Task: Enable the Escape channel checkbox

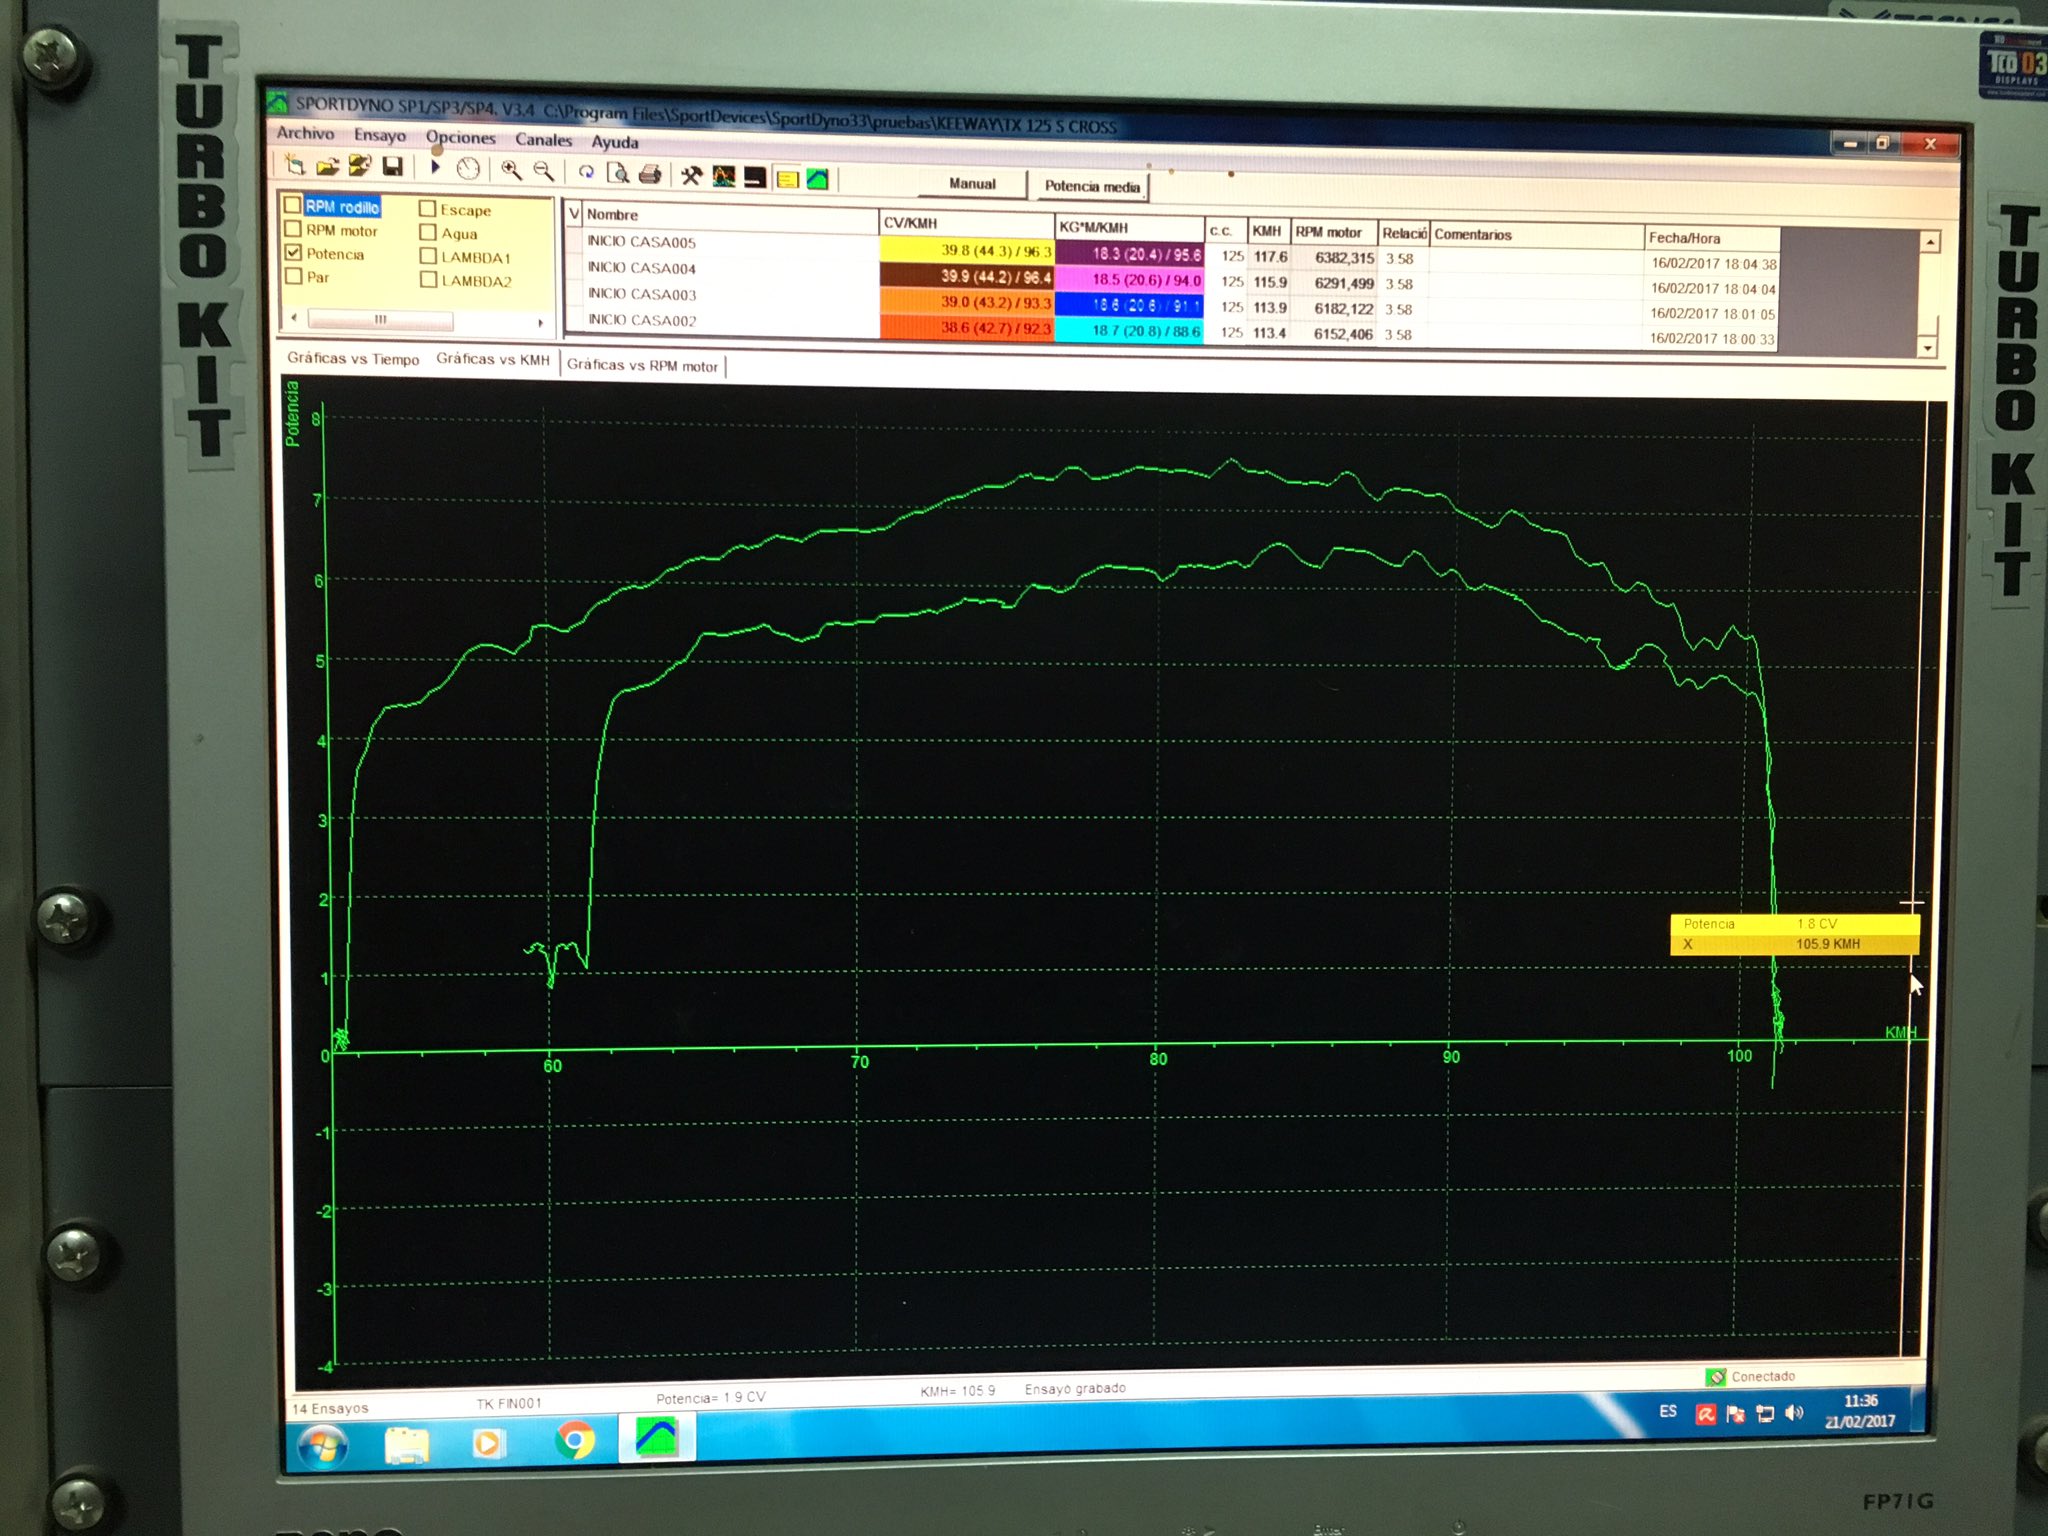Action: point(428,209)
